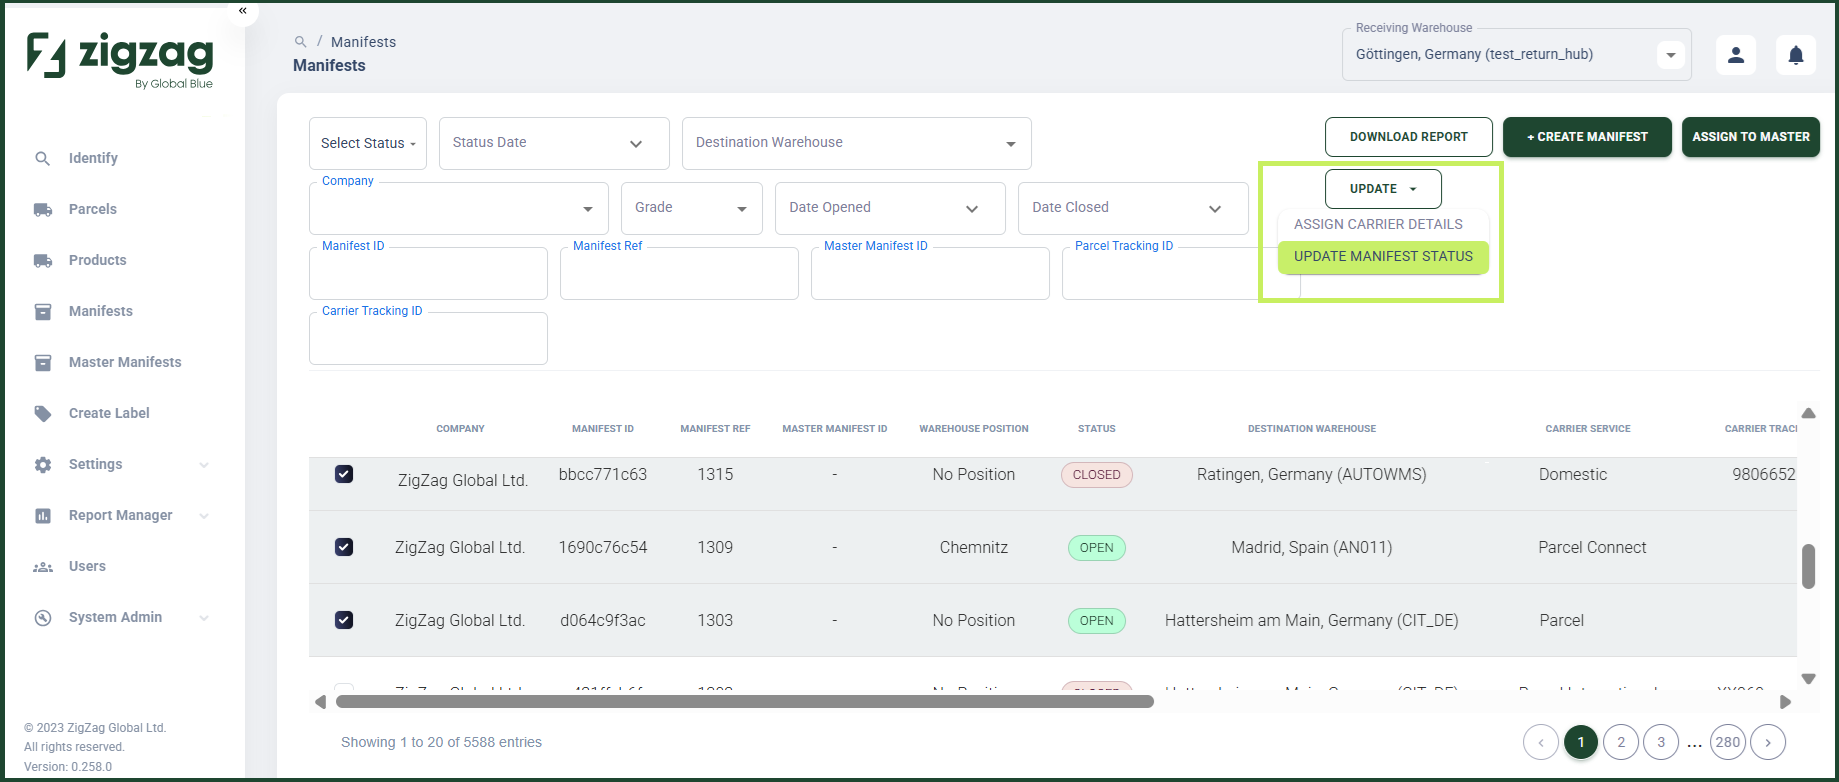The image size is (1839, 782).
Task: Open the notifications bell
Action: pyautogui.click(x=1796, y=55)
